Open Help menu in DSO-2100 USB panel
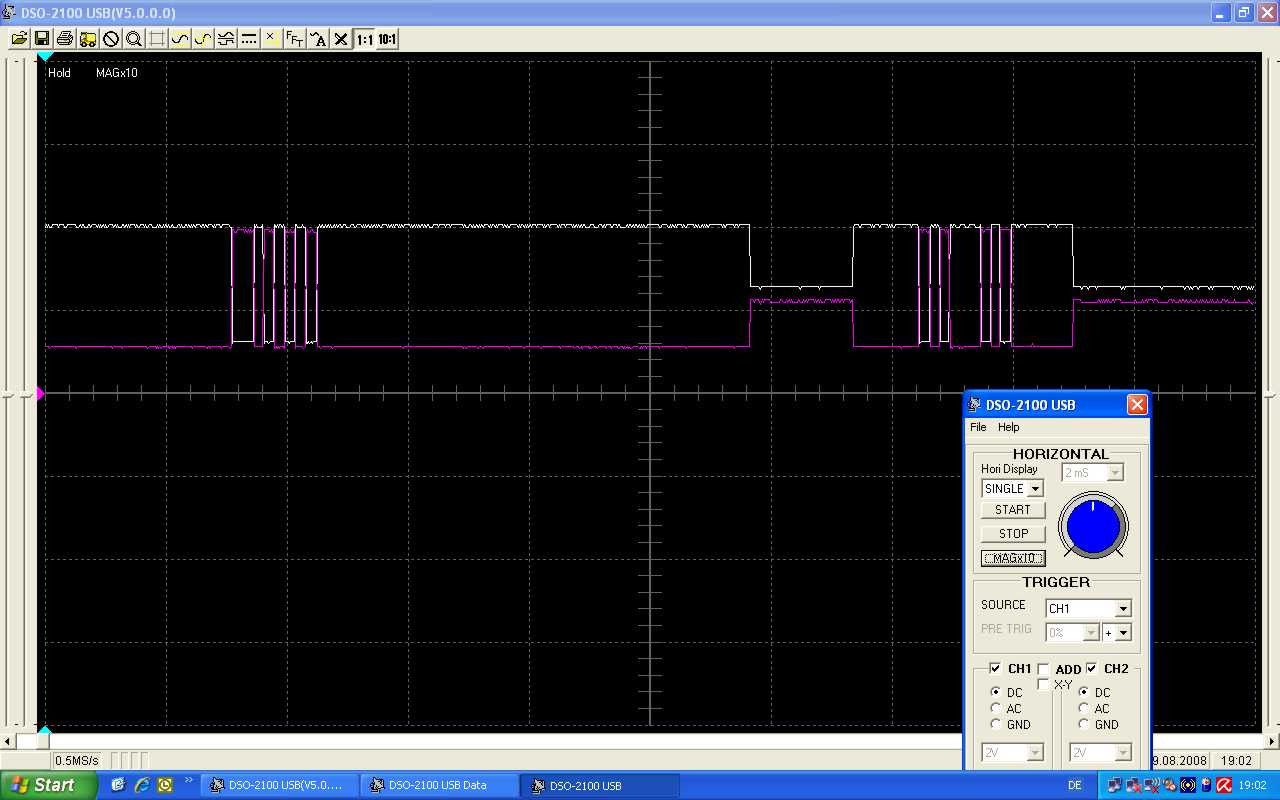This screenshot has height=800, width=1280. (1009, 427)
